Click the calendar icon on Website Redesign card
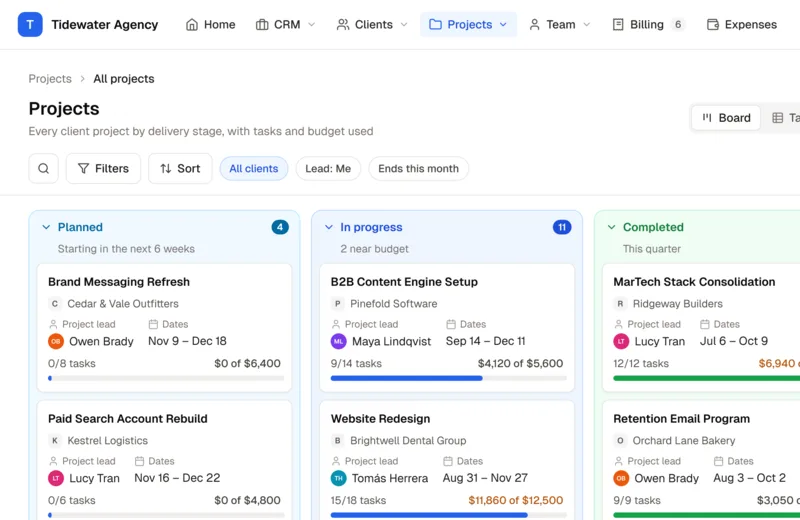800x520 pixels. pyautogui.click(x=447, y=461)
